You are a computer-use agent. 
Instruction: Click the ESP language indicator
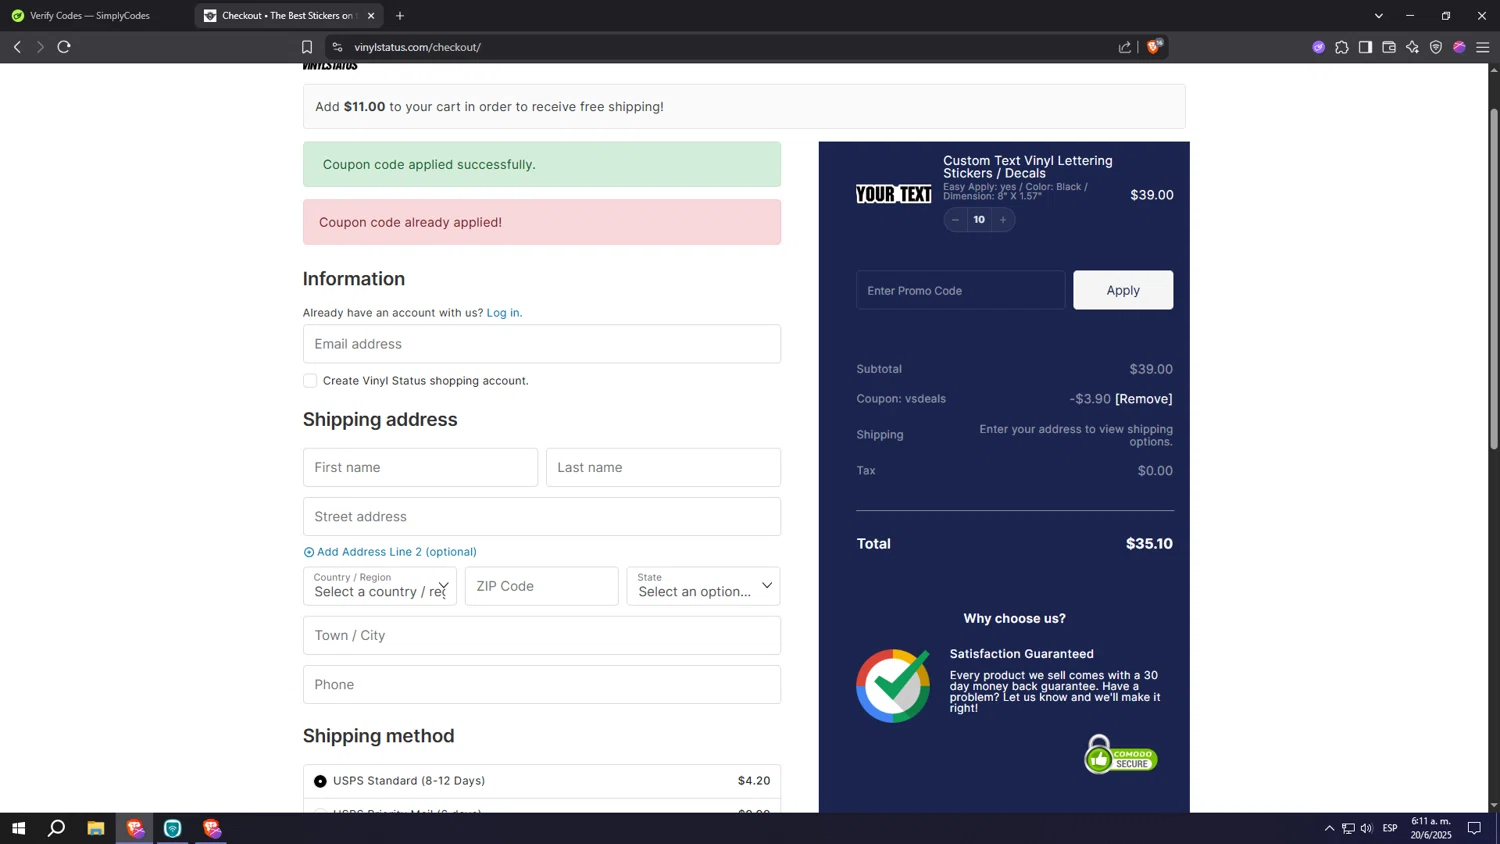pyautogui.click(x=1390, y=828)
